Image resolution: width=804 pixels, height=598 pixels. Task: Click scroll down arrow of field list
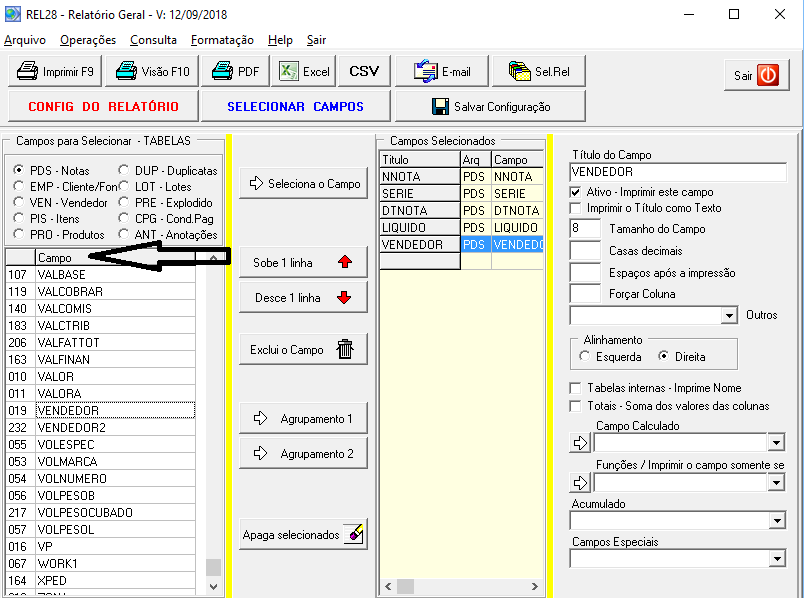click(x=213, y=586)
